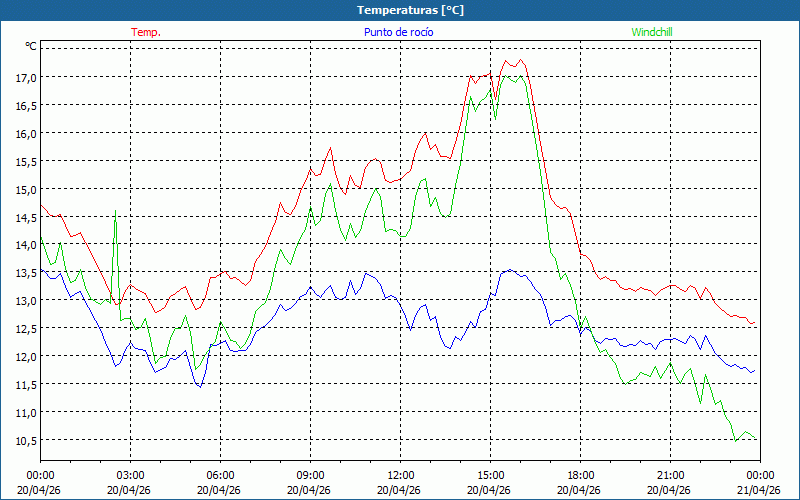Select the 15,5 value on the y-axis
Viewport: 800px width, 500px height.
tap(24, 161)
